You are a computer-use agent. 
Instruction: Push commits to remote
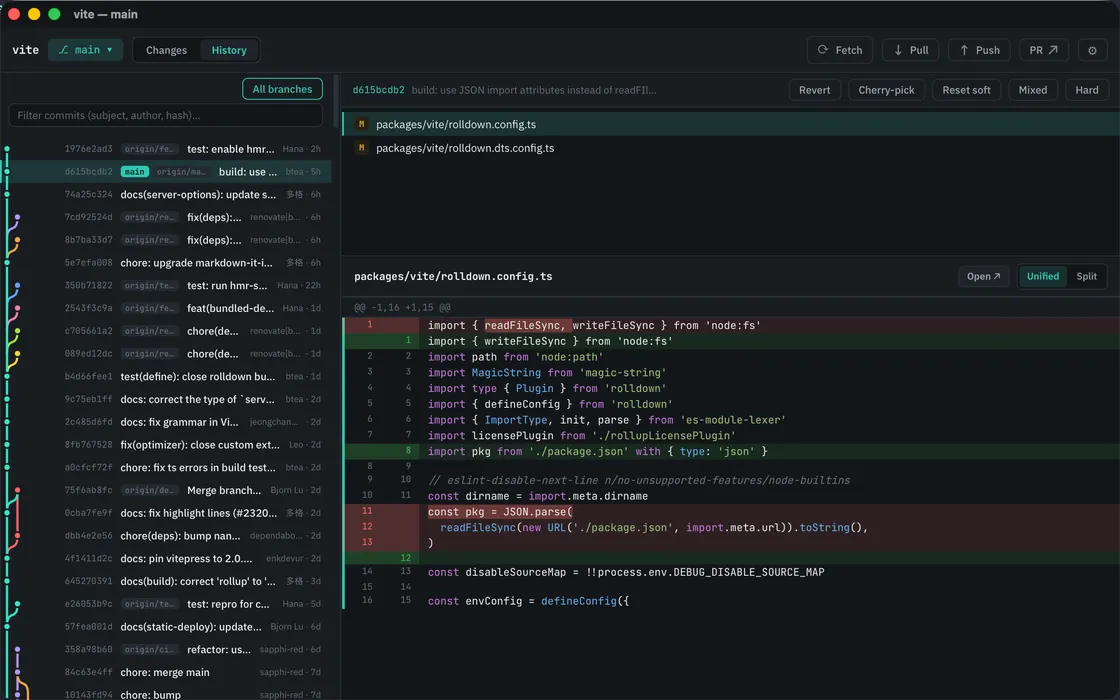[979, 50]
